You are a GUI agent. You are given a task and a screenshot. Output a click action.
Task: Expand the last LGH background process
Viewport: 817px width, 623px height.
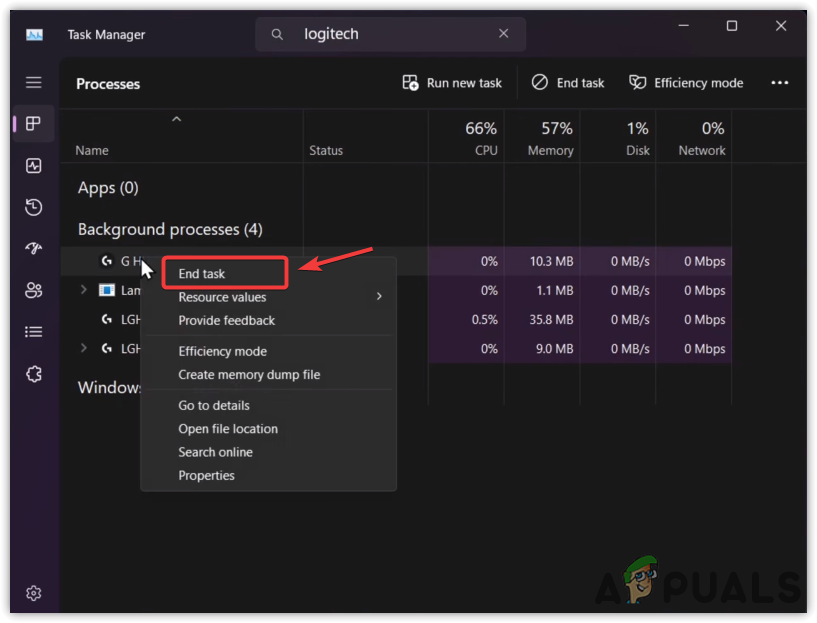84,349
